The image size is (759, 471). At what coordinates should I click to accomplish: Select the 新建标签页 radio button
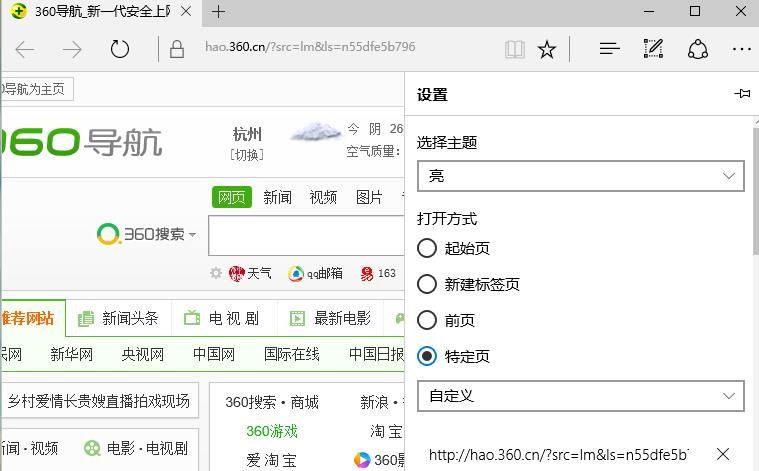pos(427,284)
